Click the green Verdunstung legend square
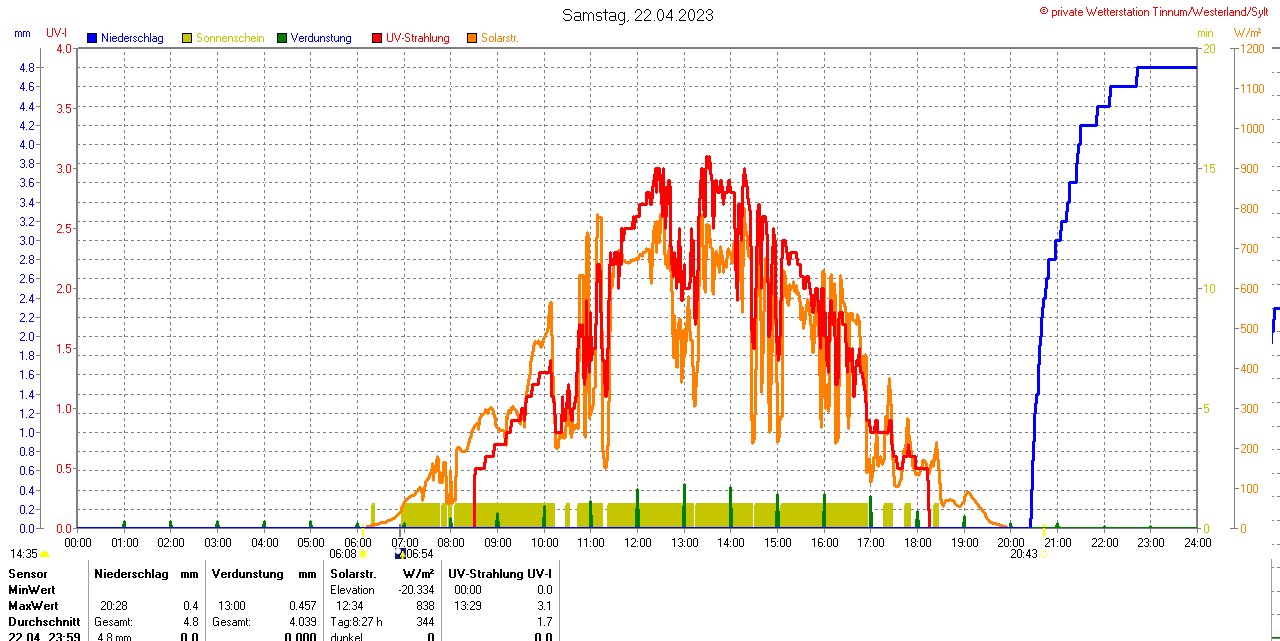The width and height of the screenshot is (1280, 641). click(282, 38)
